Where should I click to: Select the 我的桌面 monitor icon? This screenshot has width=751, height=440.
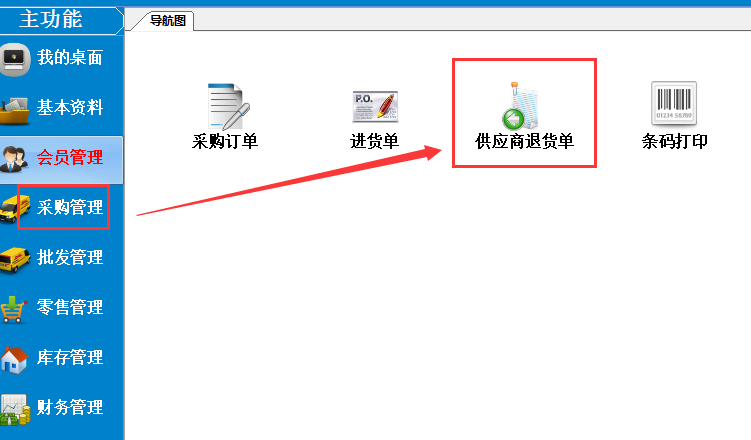(x=15, y=59)
